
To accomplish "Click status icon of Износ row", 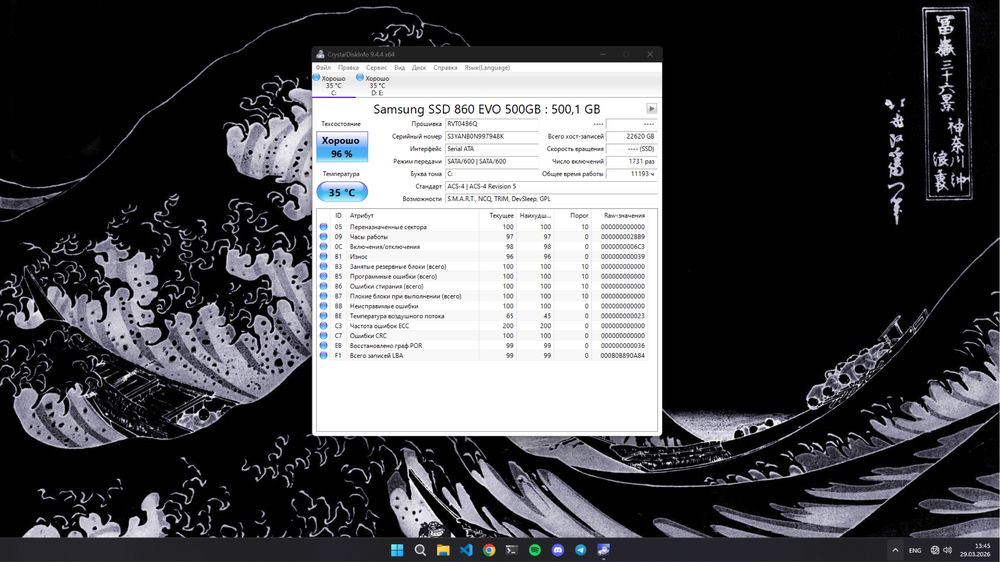I will [323, 256].
